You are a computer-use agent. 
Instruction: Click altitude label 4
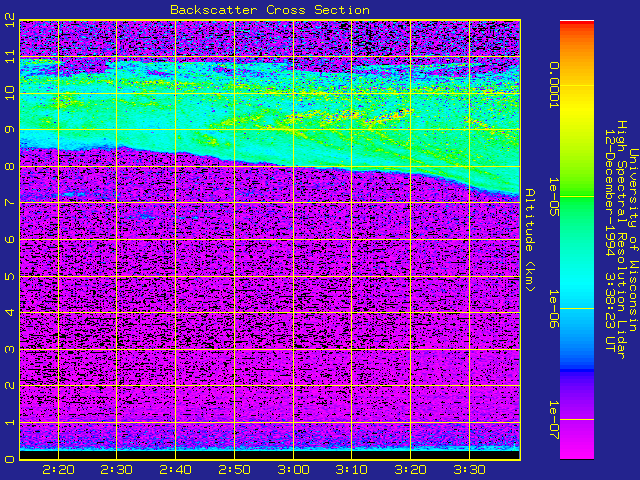(10, 313)
